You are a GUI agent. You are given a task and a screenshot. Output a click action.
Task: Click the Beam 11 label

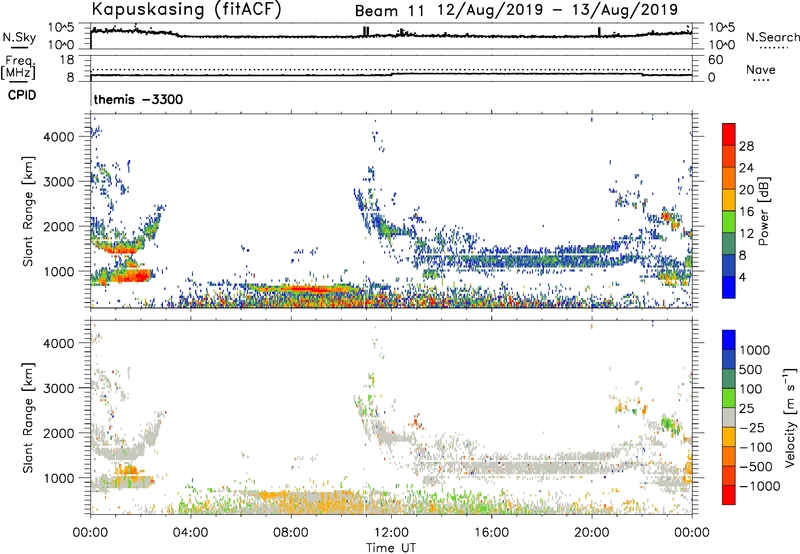(x=389, y=11)
